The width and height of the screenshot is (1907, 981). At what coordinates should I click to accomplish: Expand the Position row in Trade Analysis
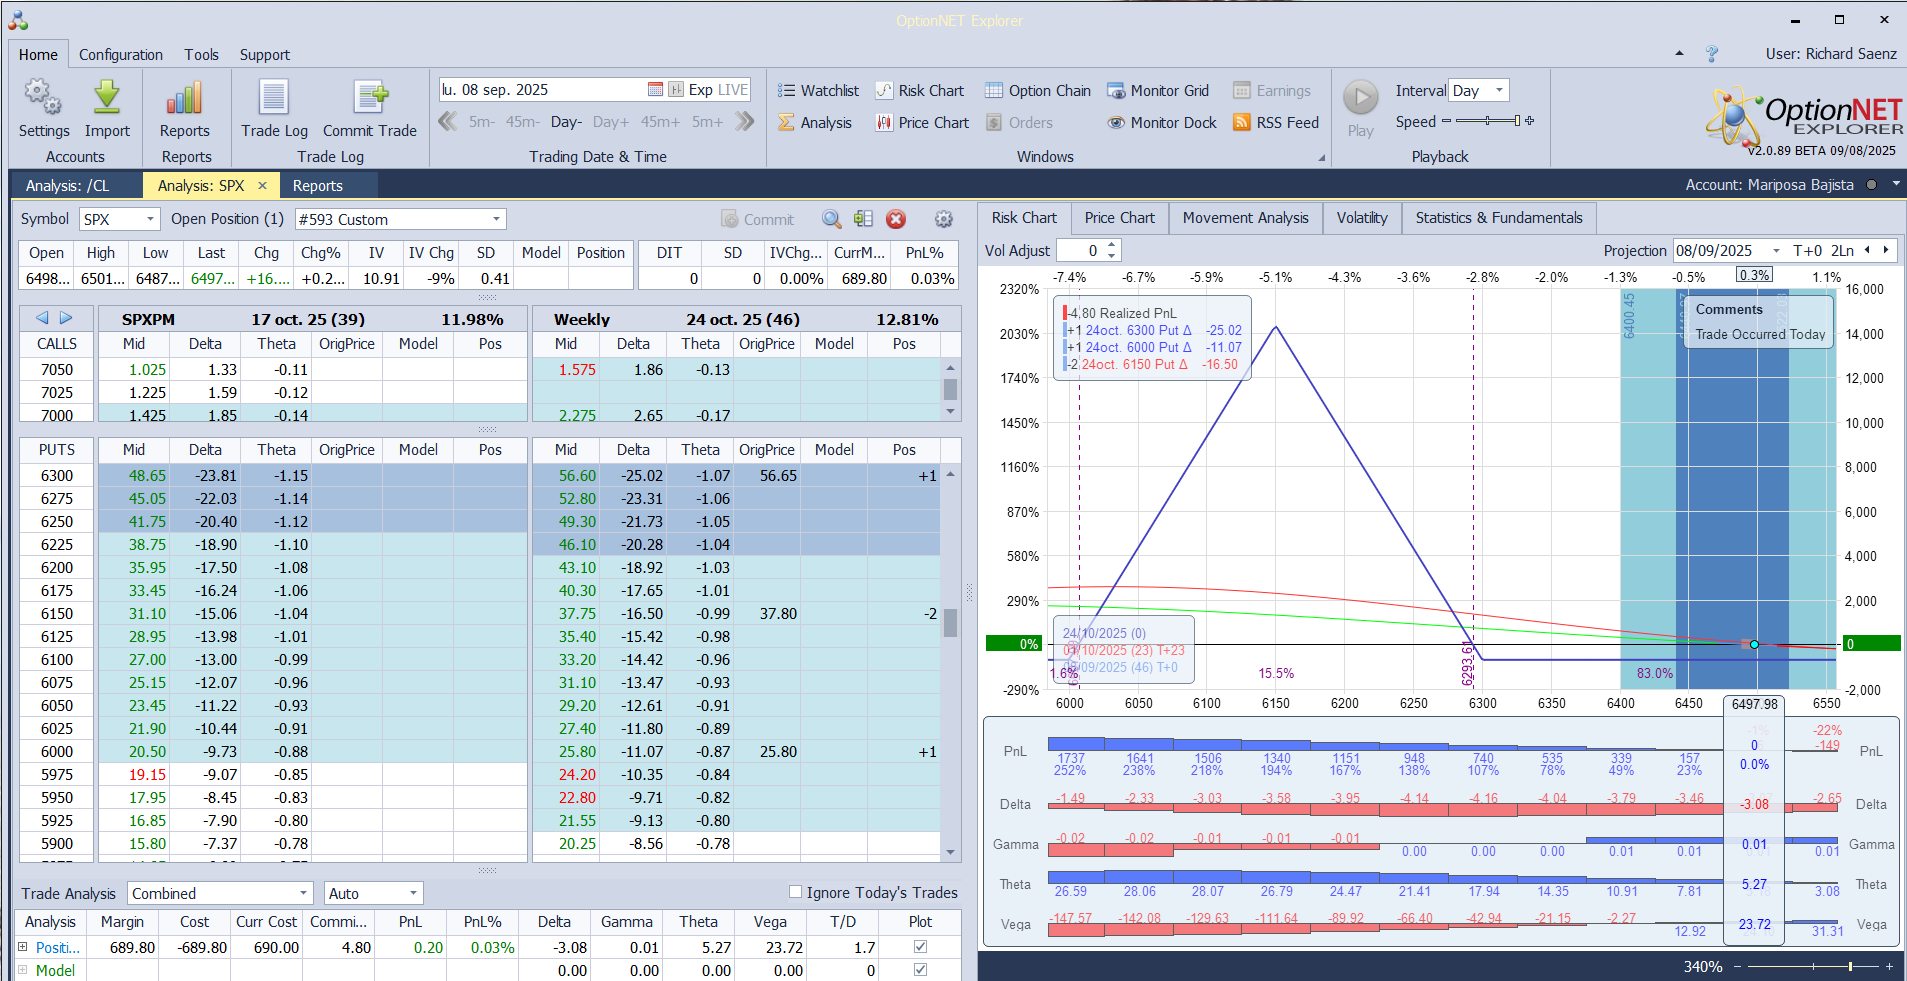point(23,946)
